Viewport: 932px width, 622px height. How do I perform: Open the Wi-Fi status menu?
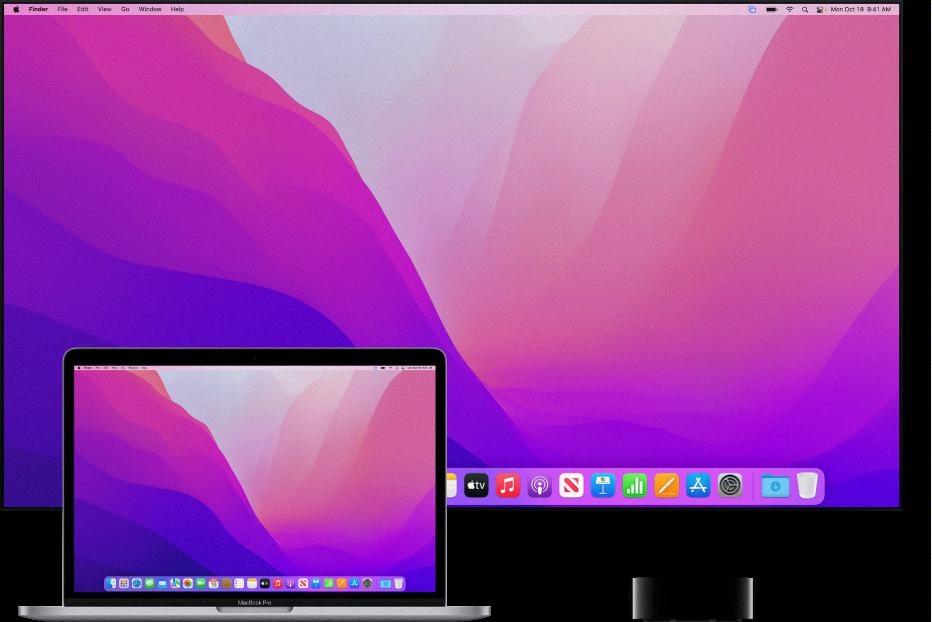point(790,10)
